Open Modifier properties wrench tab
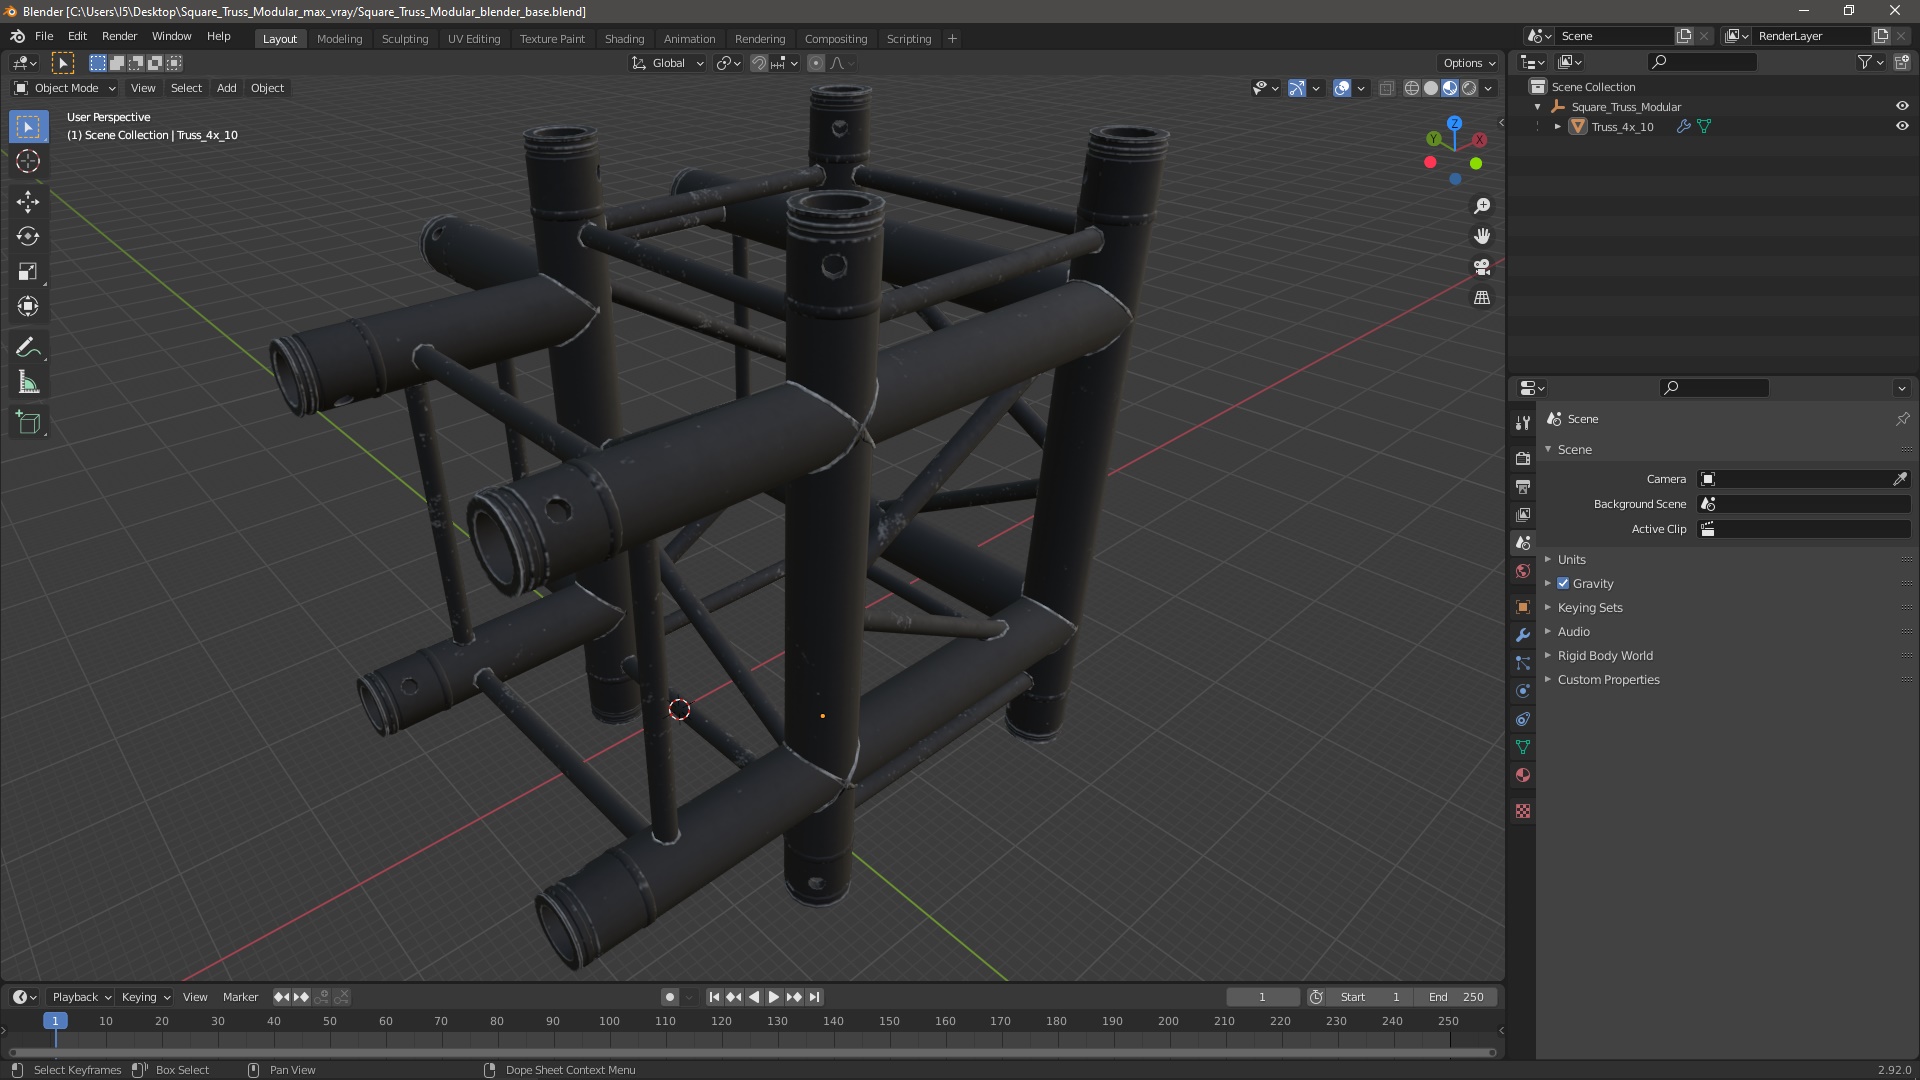This screenshot has width=1920, height=1080. click(x=1523, y=635)
